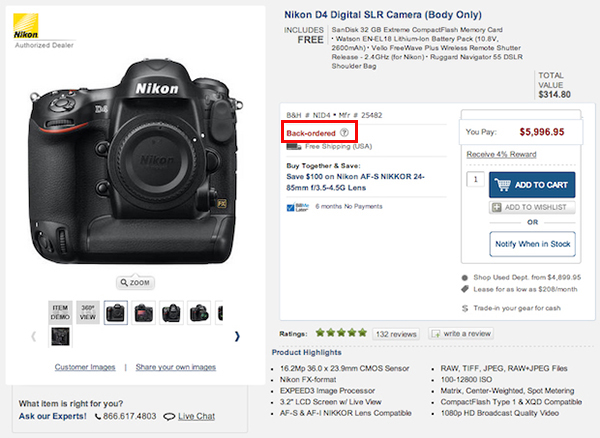
Task: Open the Receive 4% Reward link
Action: pyautogui.click(x=501, y=154)
